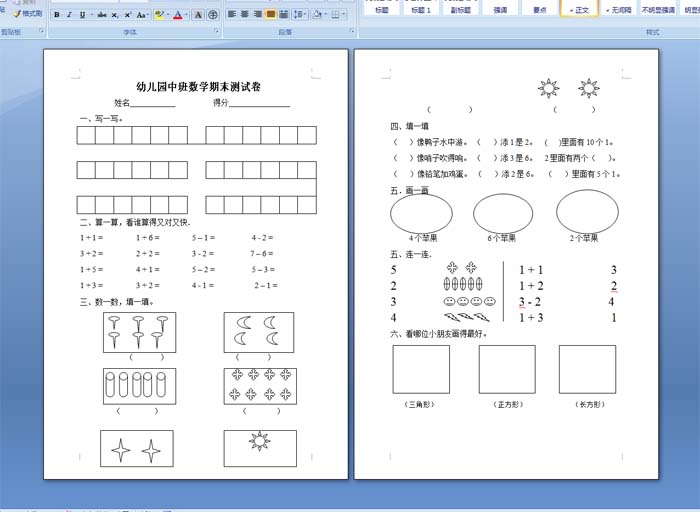Click the heading 四、填一填 on page two

(x=409, y=126)
